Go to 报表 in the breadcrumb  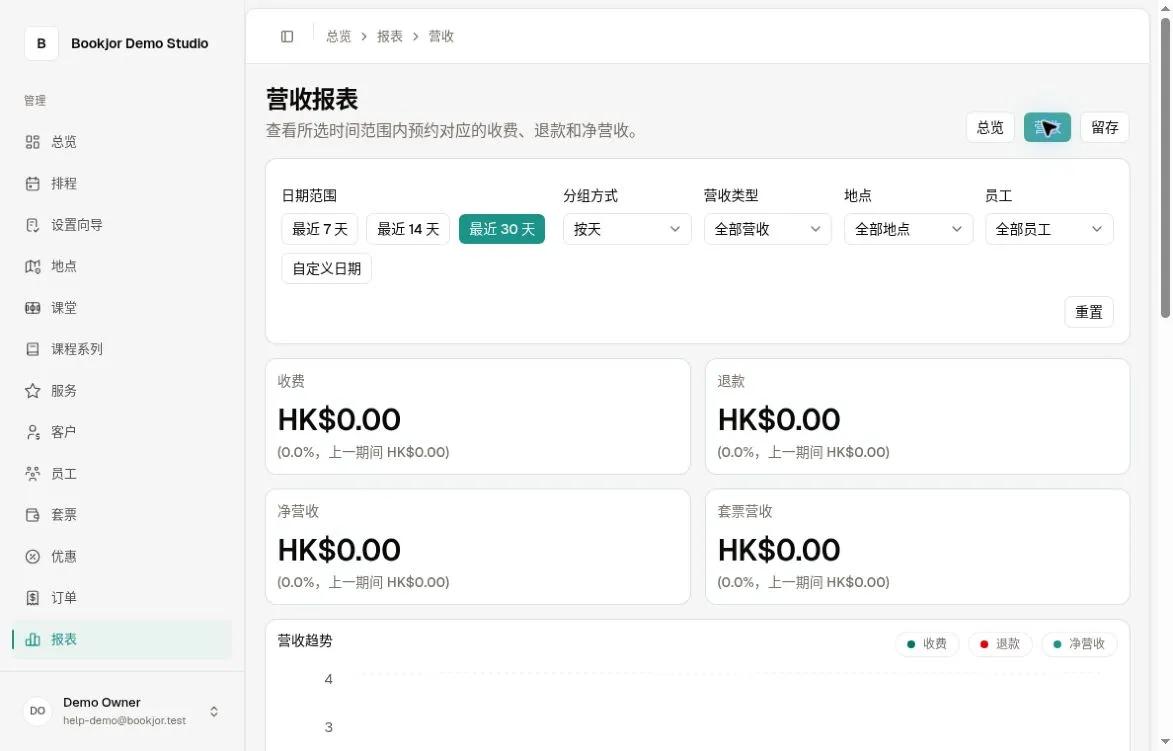click(x=390, y=37)
